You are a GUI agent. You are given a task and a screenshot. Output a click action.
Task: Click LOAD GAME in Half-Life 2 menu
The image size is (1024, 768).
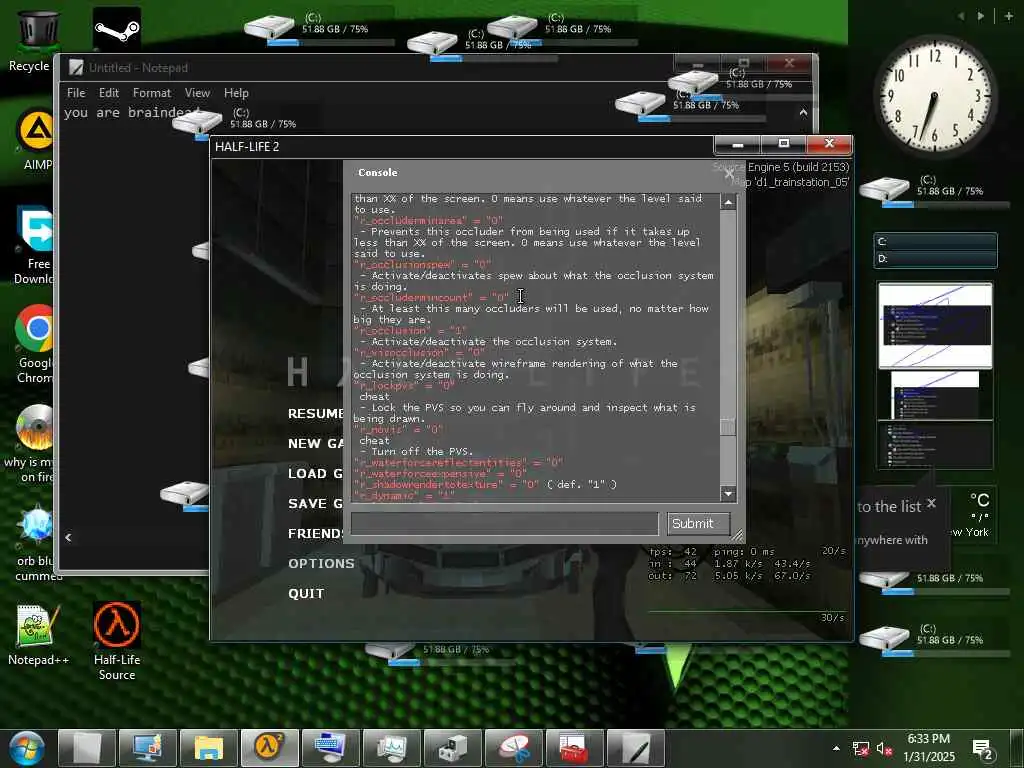[315, 473]
